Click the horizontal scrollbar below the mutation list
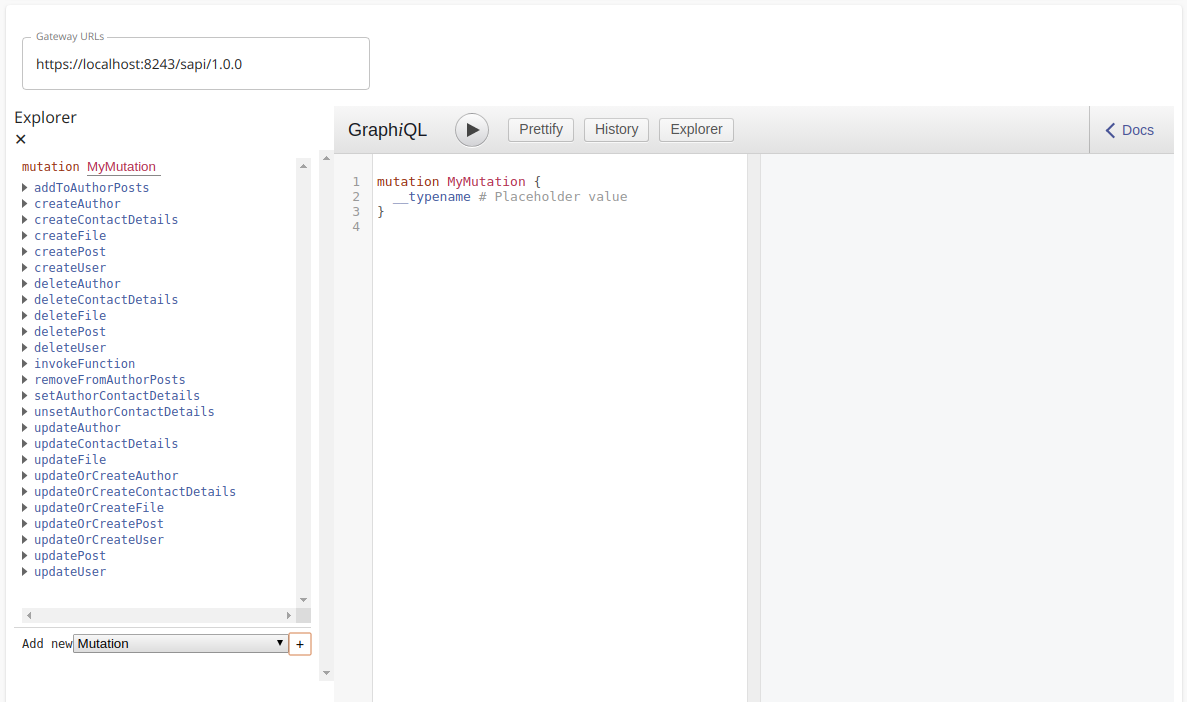Image resolution: width=1187 pixels, height=702 pixels. tap(160, 615)
